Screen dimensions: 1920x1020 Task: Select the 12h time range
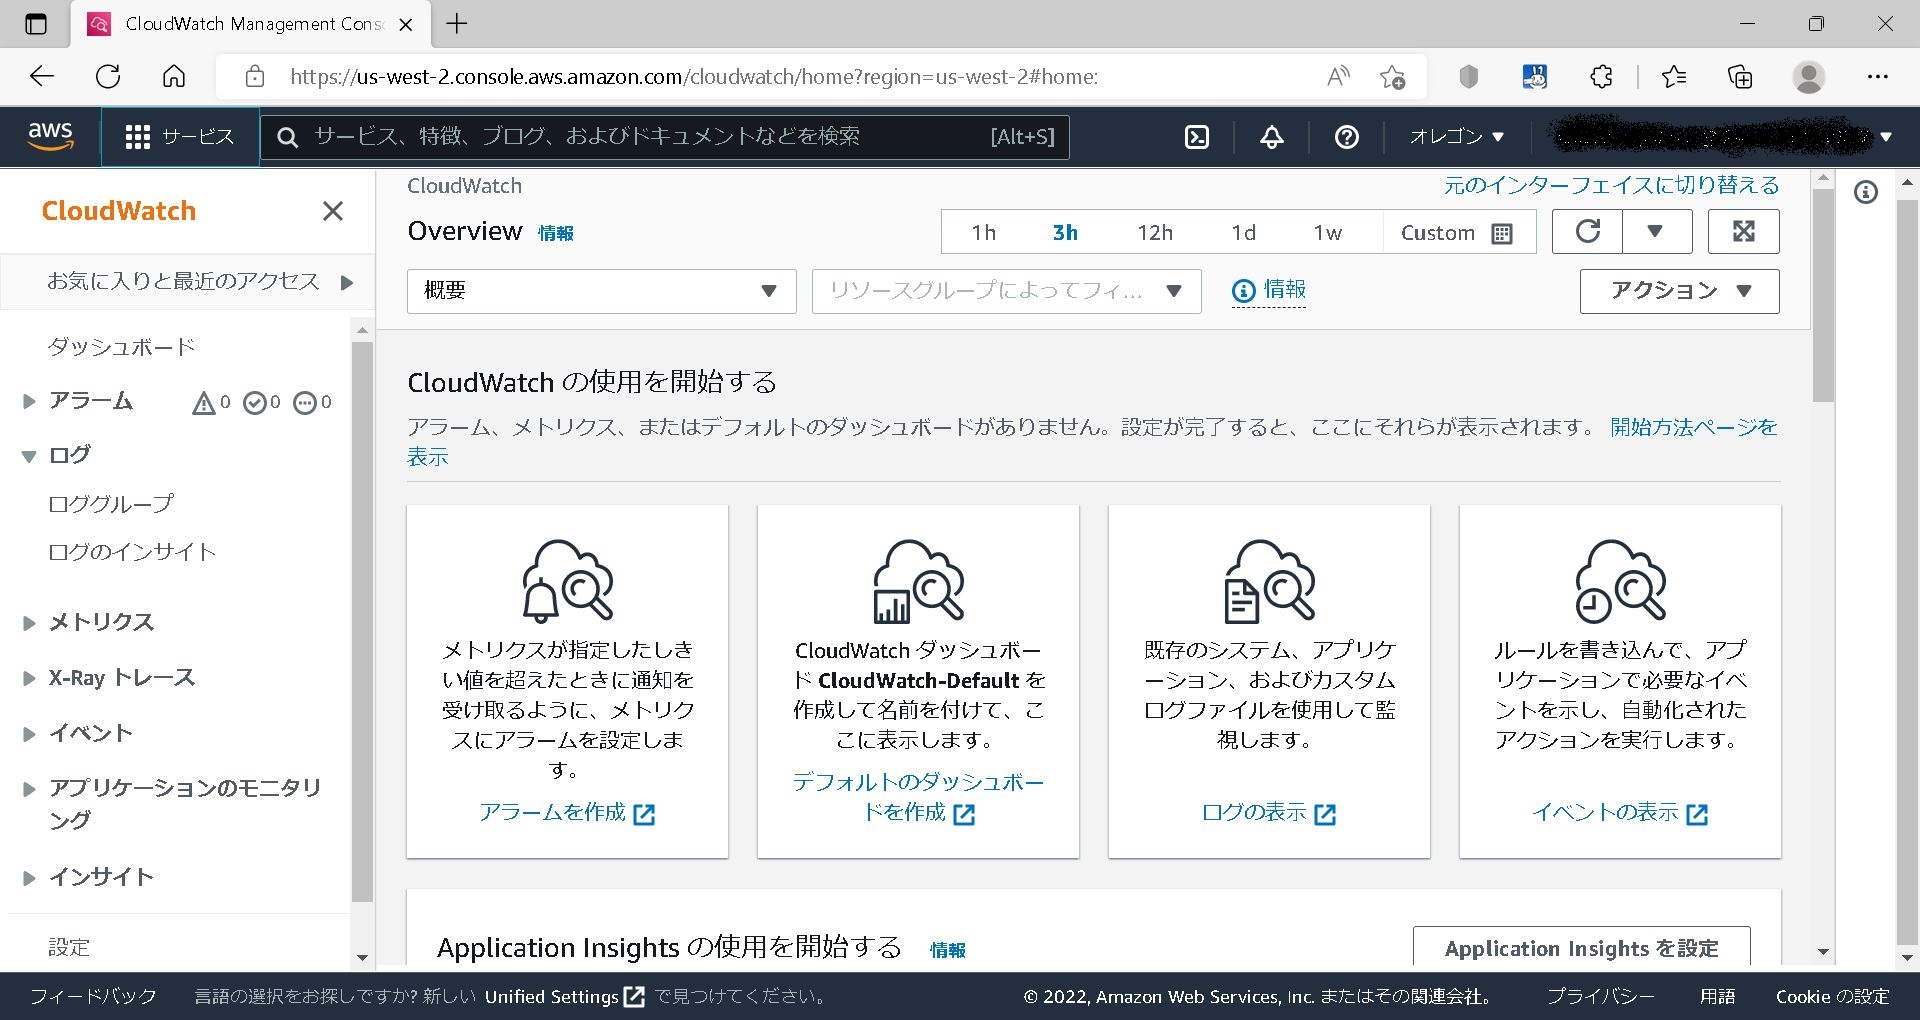[x=1155, y=233]
